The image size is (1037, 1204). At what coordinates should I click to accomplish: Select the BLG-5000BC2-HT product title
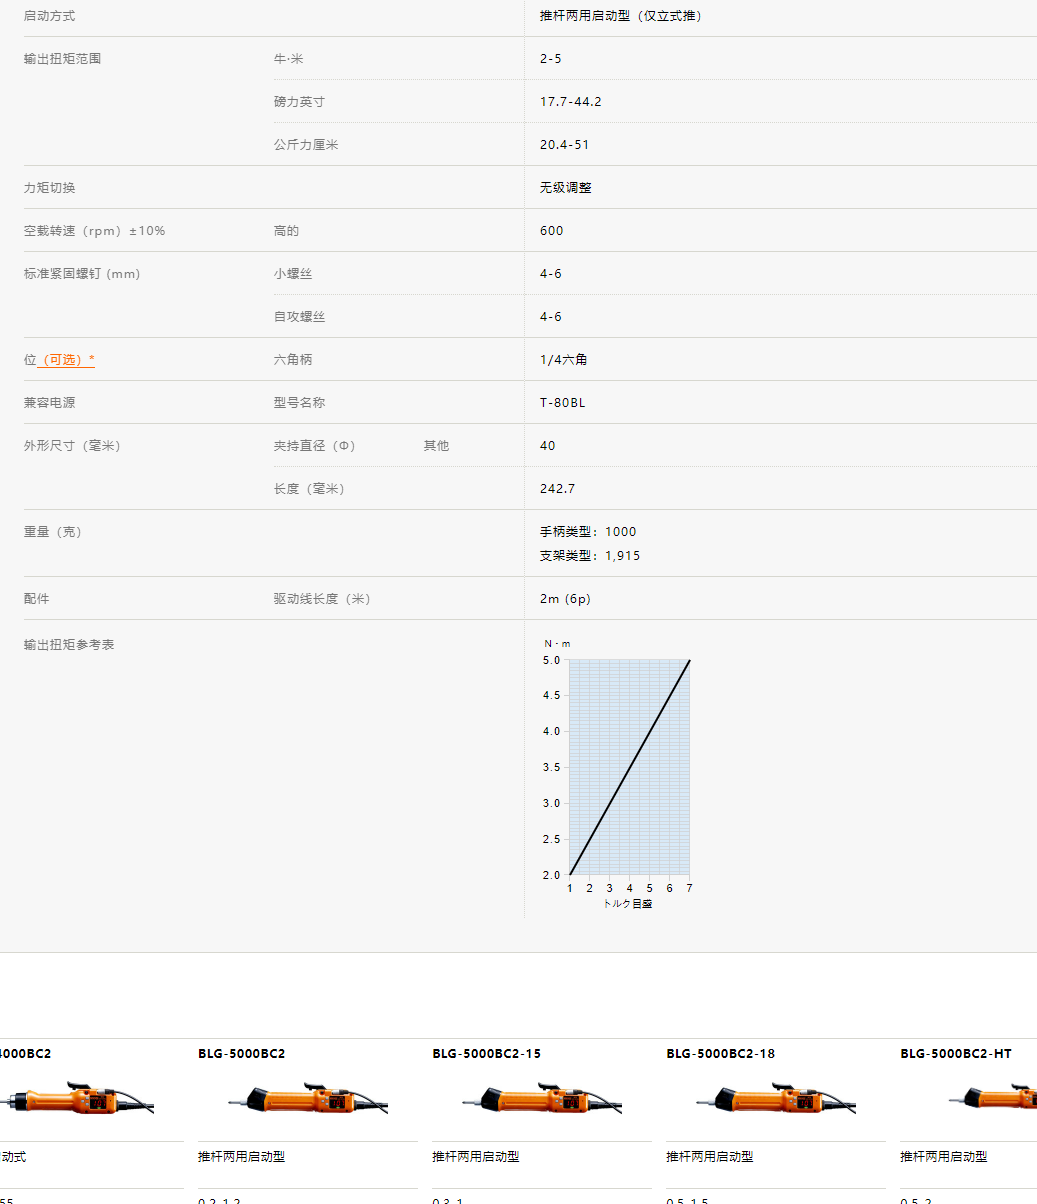(955, 1054)
